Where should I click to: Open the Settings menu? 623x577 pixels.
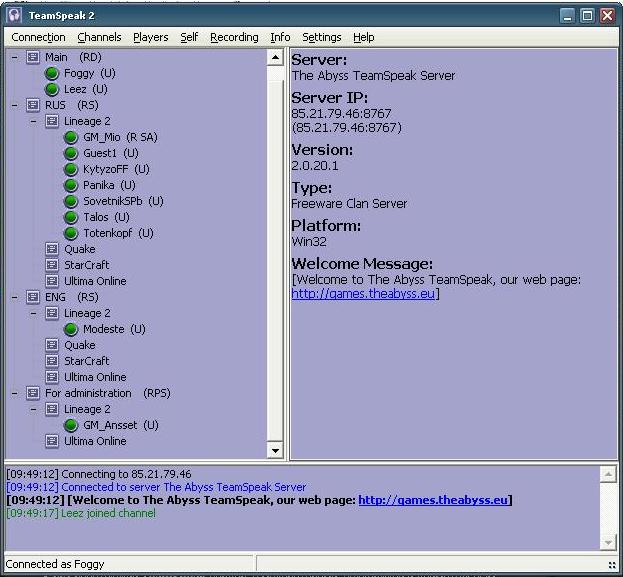(x=322, y=37)
